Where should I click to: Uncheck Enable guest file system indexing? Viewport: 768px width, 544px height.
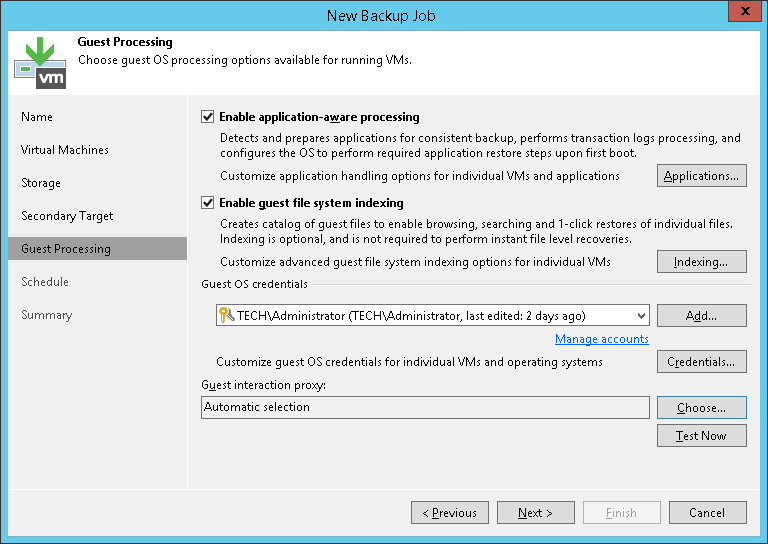[x=208, y=203]
